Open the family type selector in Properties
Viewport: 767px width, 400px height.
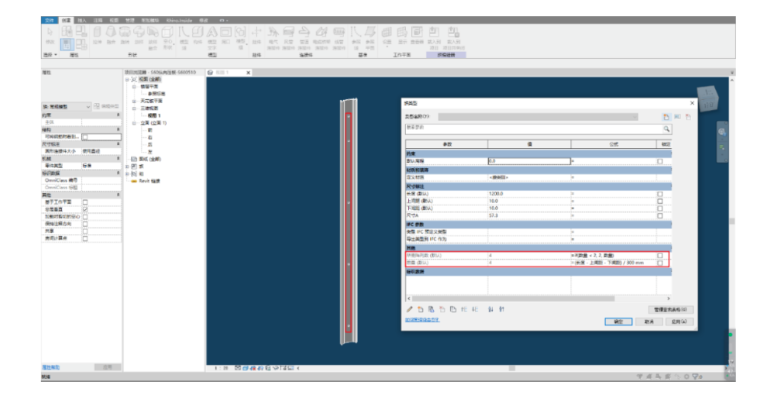point(67,106)
